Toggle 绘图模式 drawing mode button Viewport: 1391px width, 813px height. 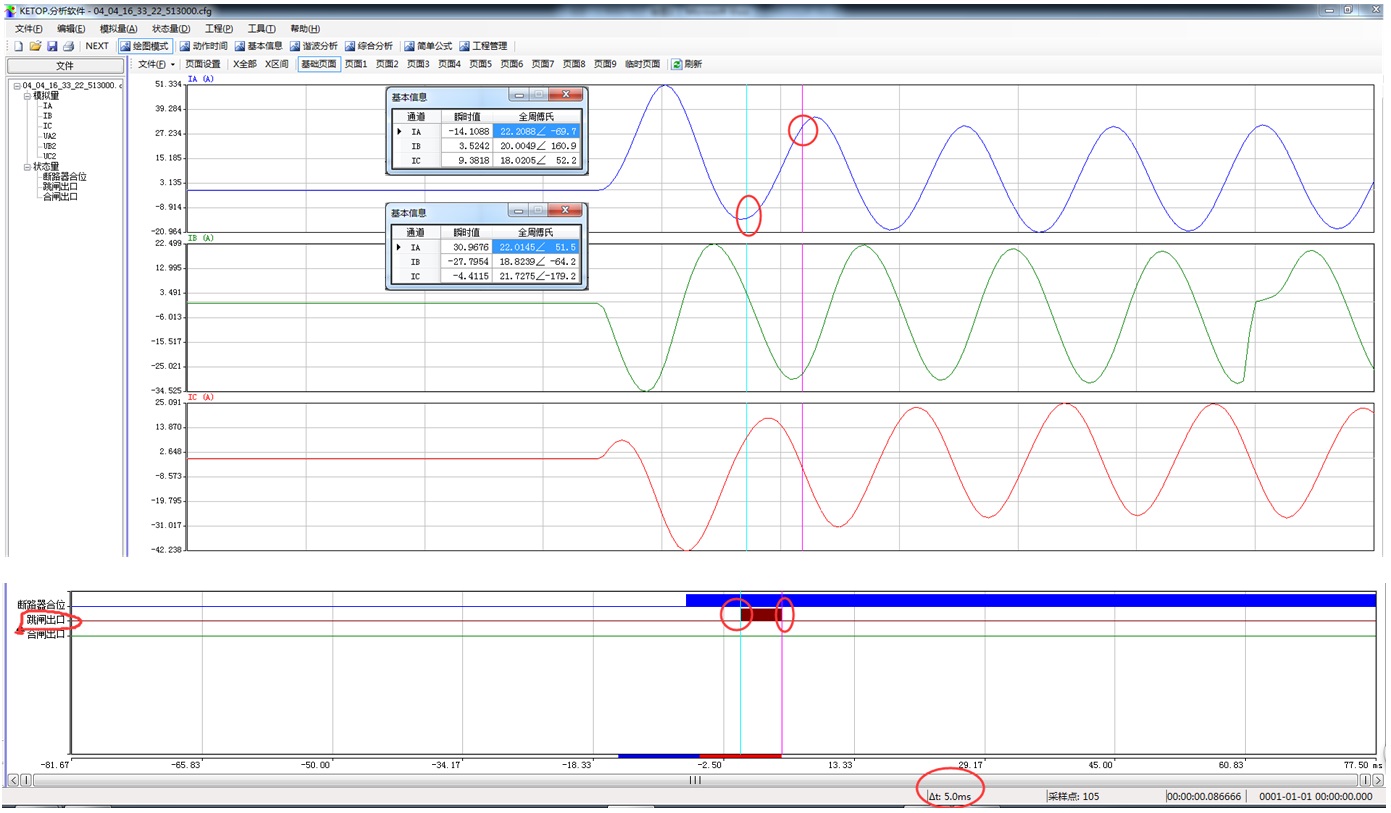145,46
